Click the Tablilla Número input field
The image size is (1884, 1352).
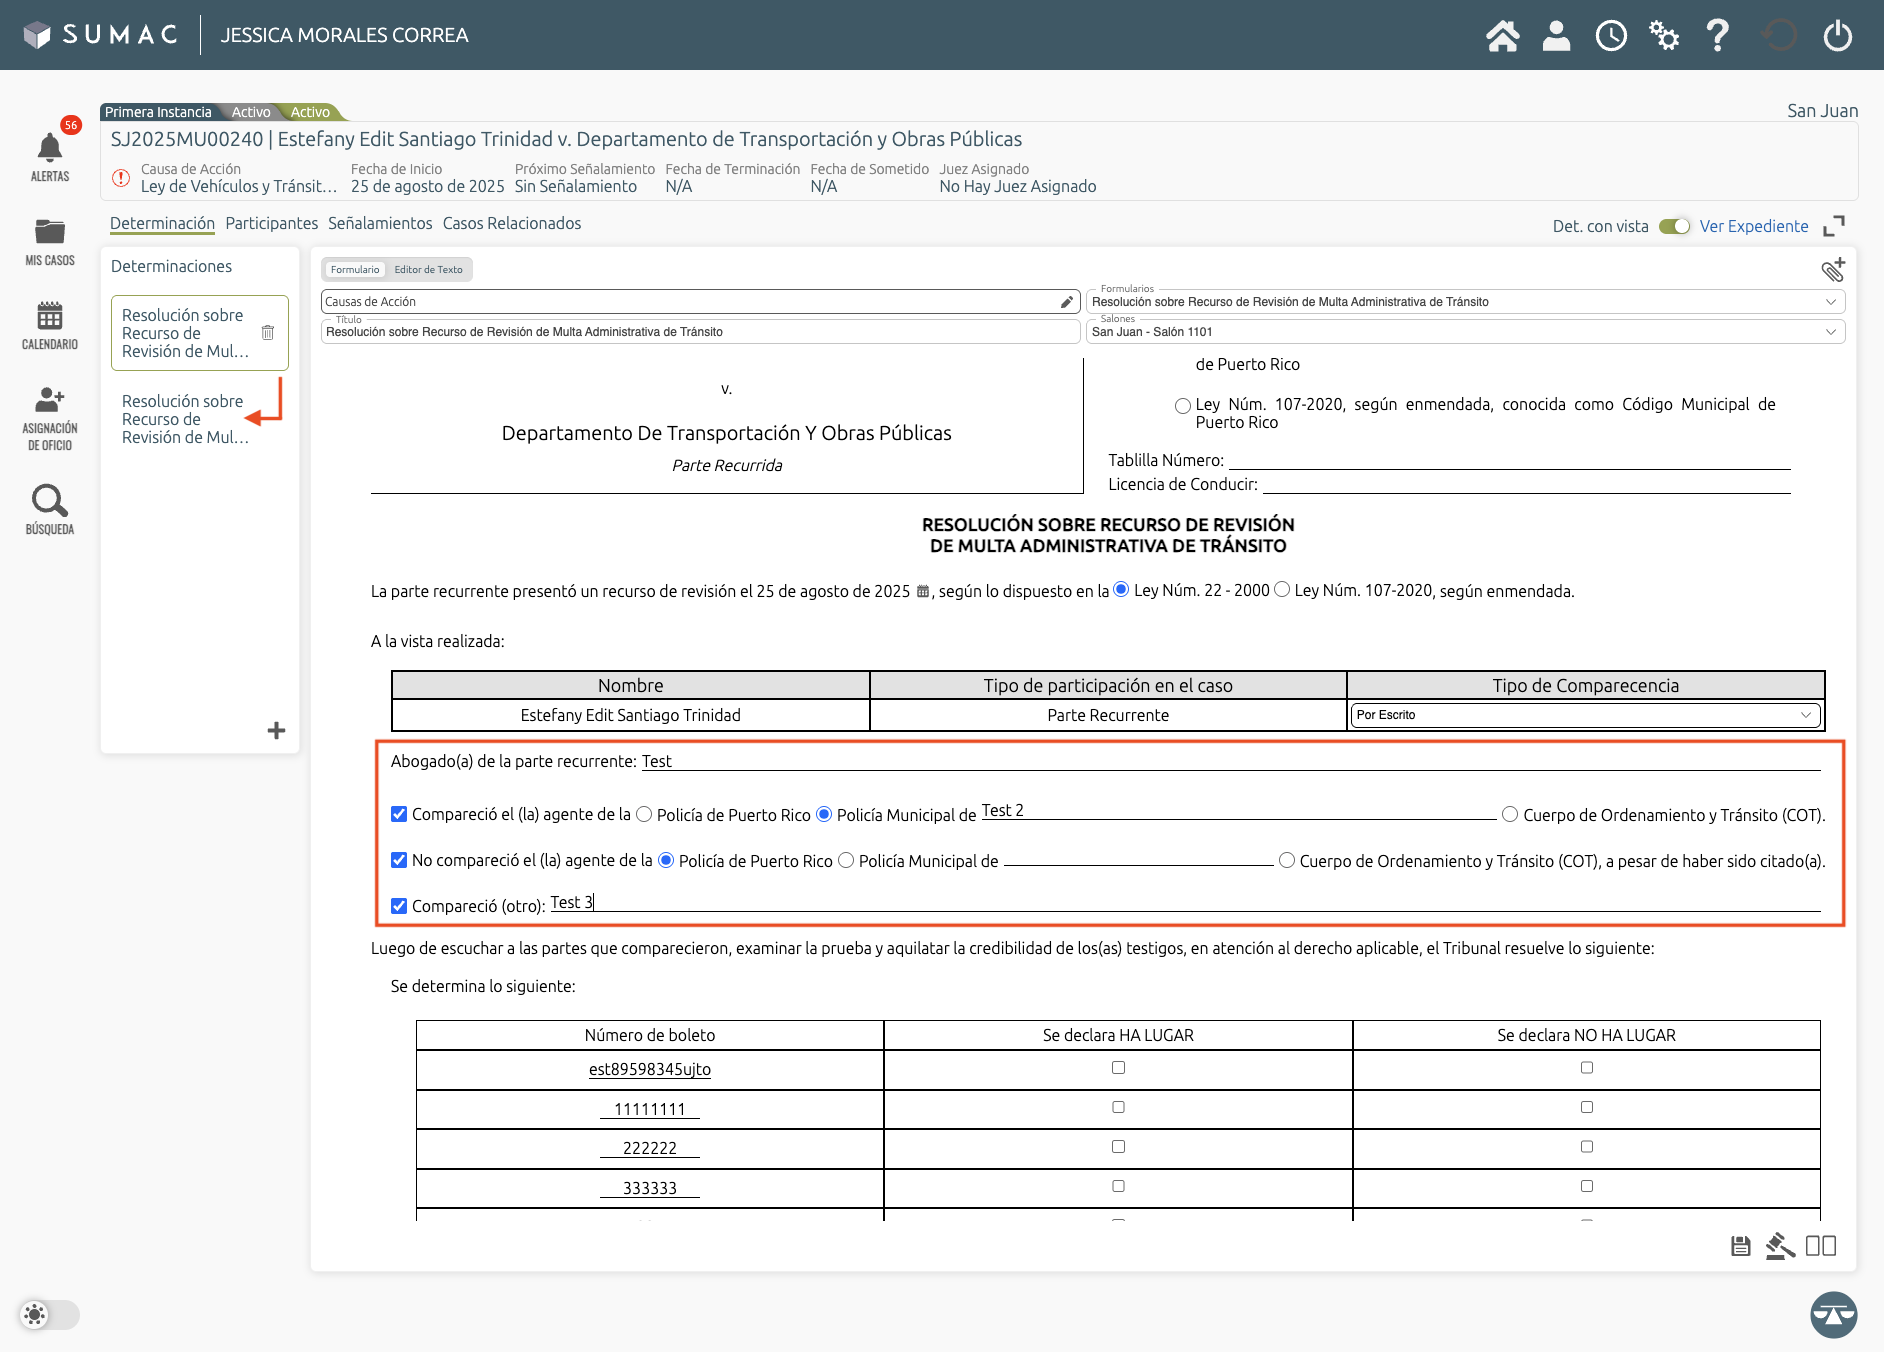[x=1508, y=460]
